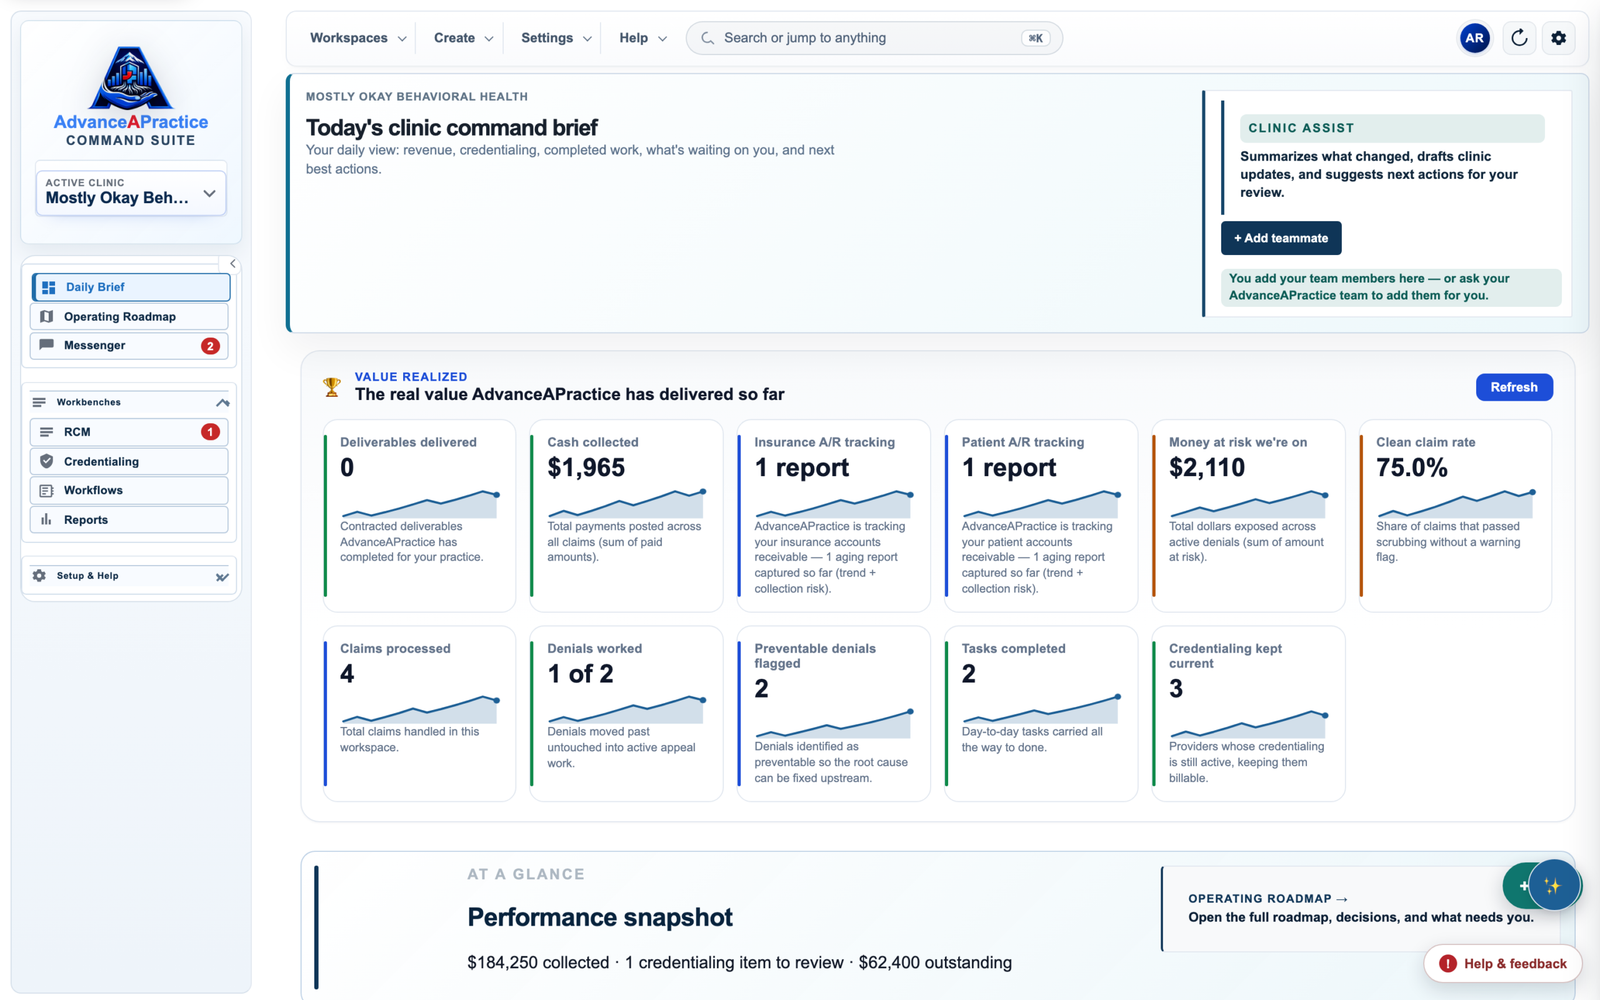Expand the Setup & Help section chevron
Viewport: 1600px width, 1000px height.
[x=222, y=577]
